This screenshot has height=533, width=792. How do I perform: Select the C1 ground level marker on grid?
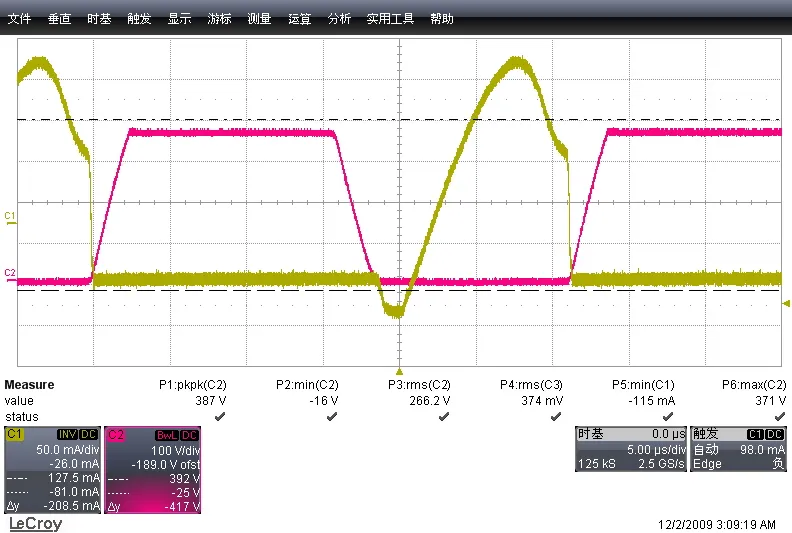click(10, 218)
